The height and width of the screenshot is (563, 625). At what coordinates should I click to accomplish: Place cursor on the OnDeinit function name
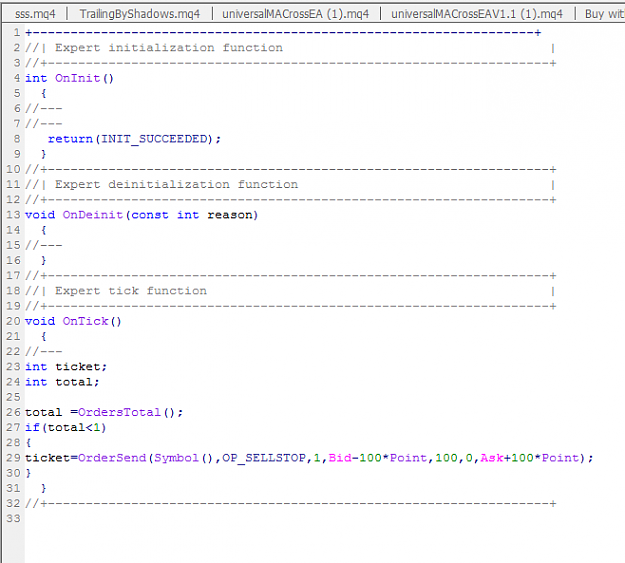[x=93, y=215]
